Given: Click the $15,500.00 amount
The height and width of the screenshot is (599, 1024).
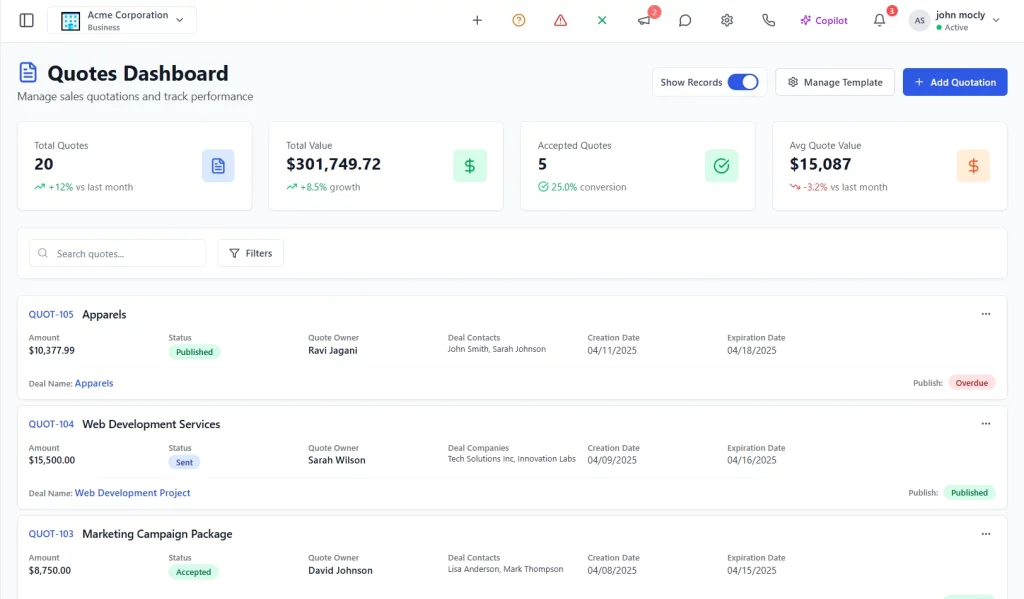Looking at the screenshot, I should [52, 460].
